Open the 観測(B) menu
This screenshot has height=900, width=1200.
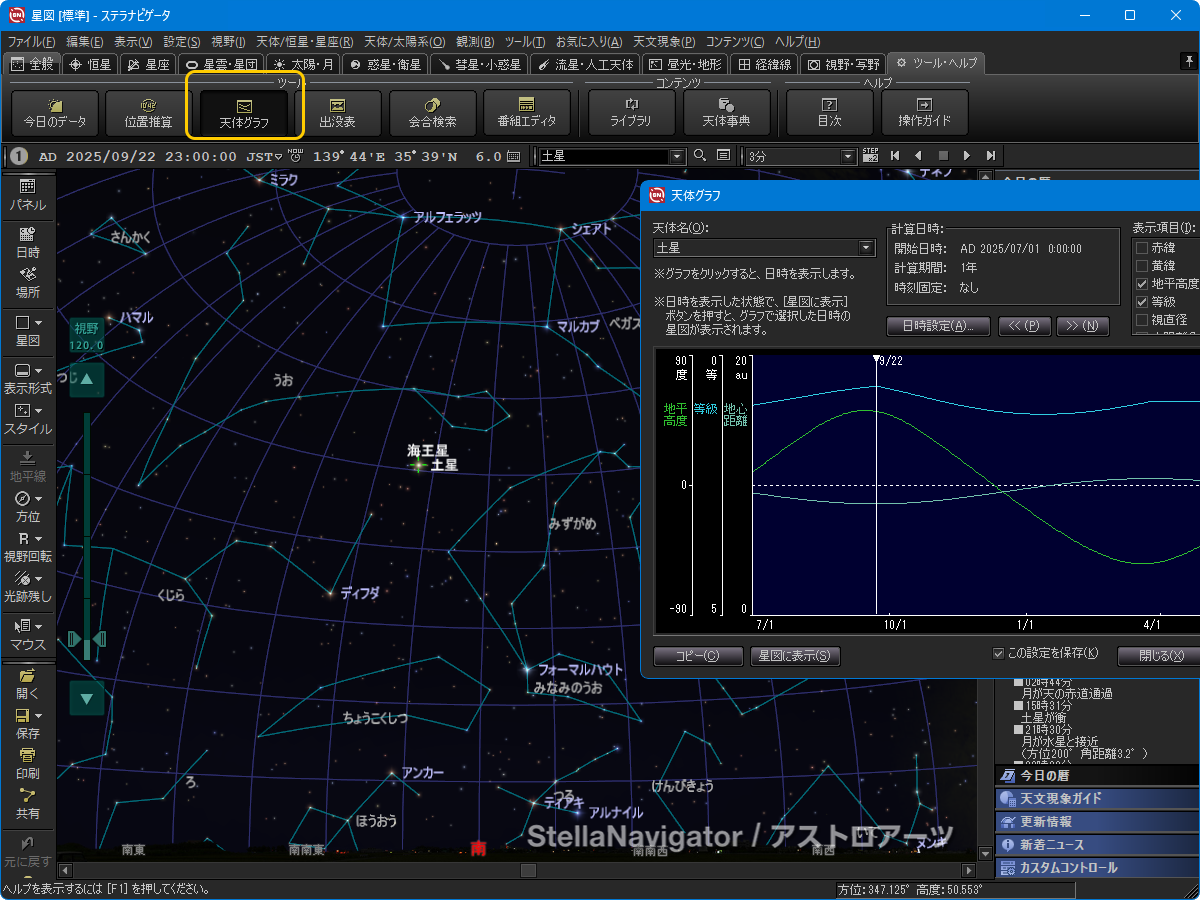[475, 42]
